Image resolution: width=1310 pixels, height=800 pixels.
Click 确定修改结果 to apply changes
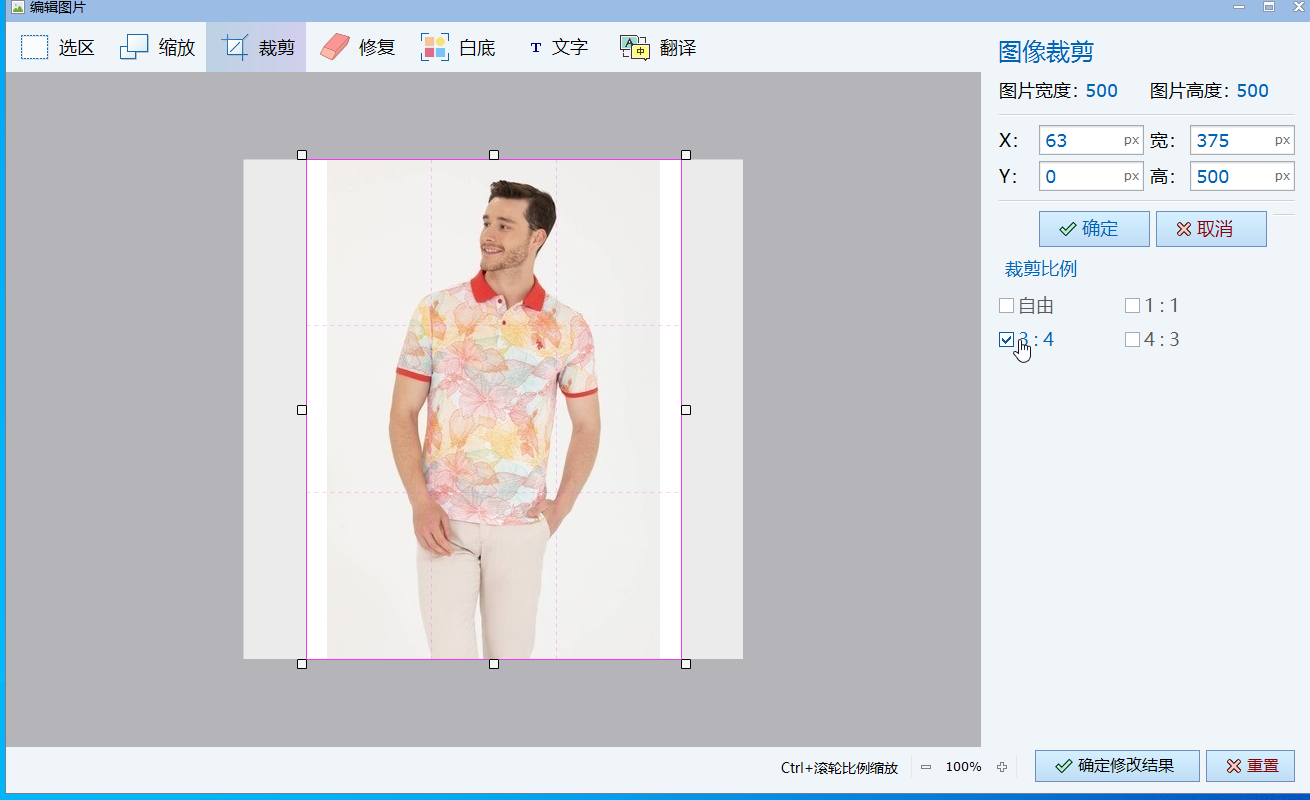tap(1116, 766)
